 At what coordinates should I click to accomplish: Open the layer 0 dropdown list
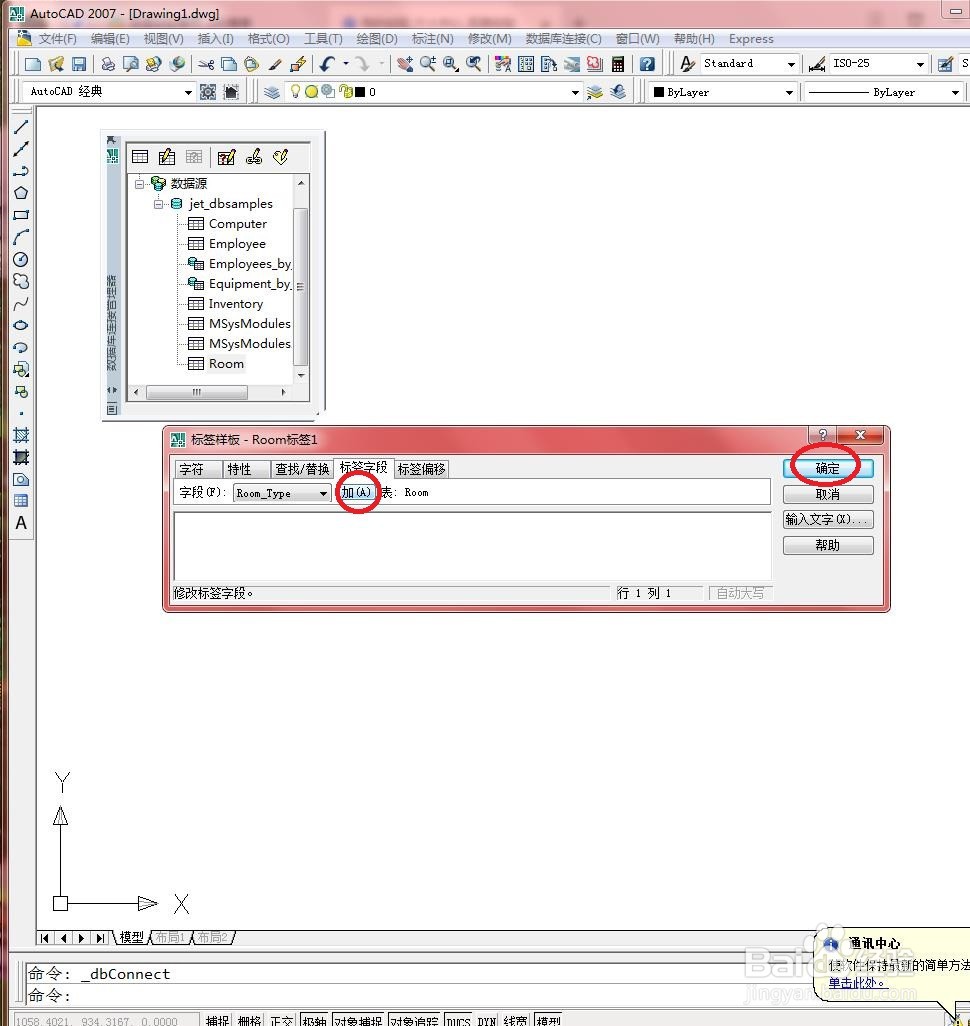click(575, 92)
